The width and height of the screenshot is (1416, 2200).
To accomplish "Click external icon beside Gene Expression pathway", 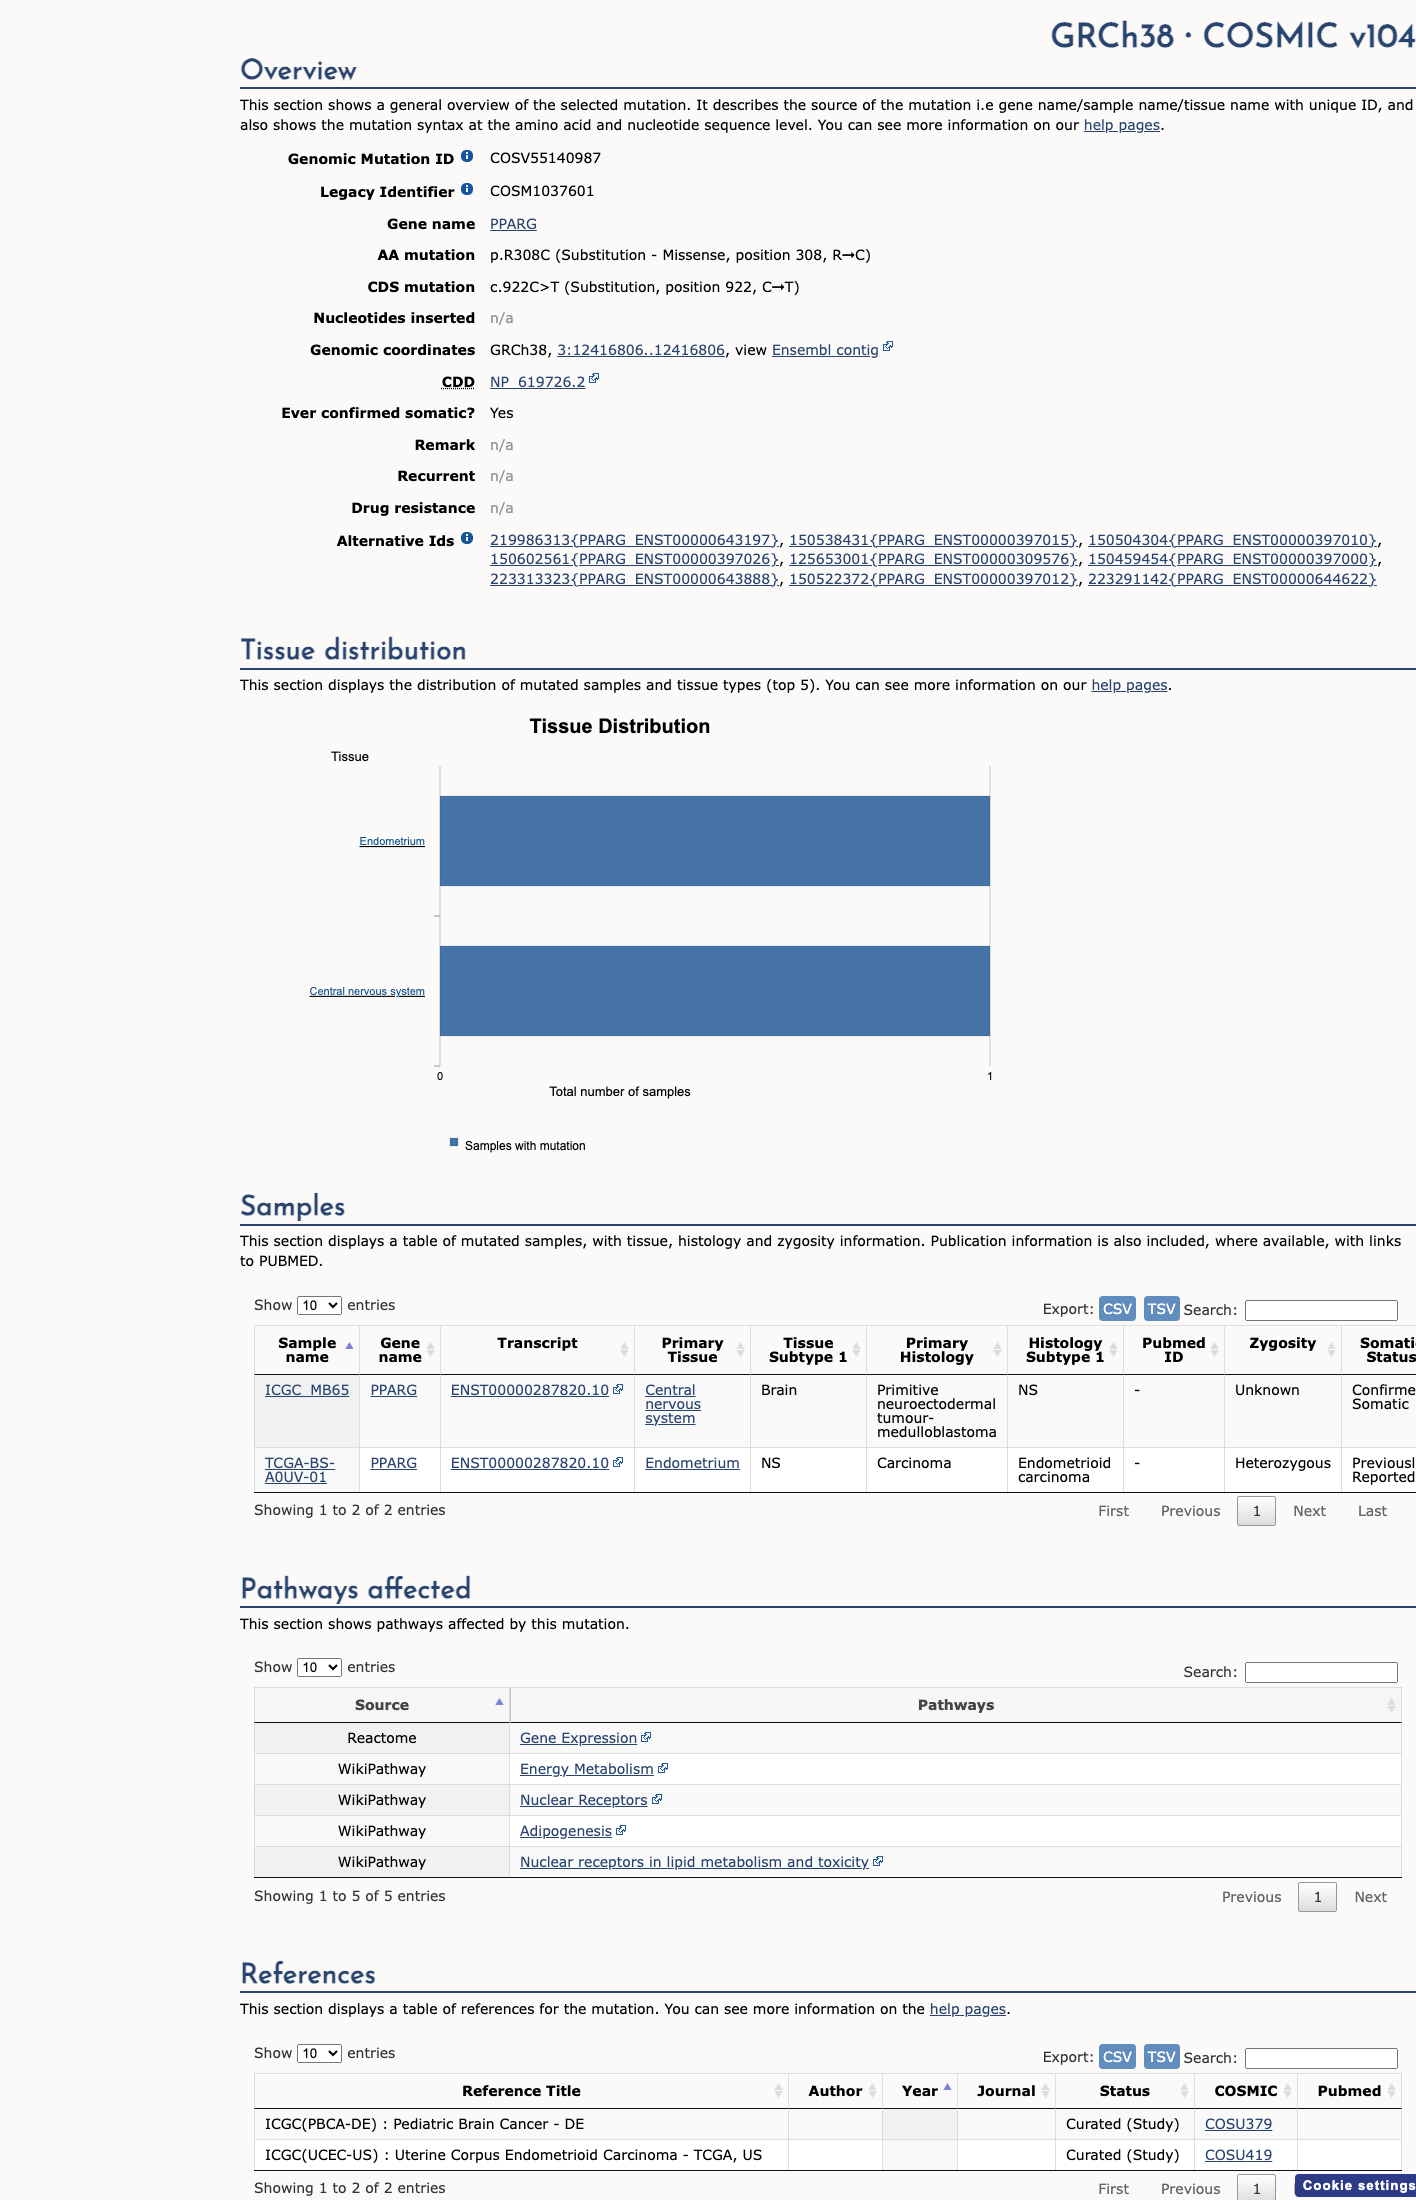I will coord(646,1737).
